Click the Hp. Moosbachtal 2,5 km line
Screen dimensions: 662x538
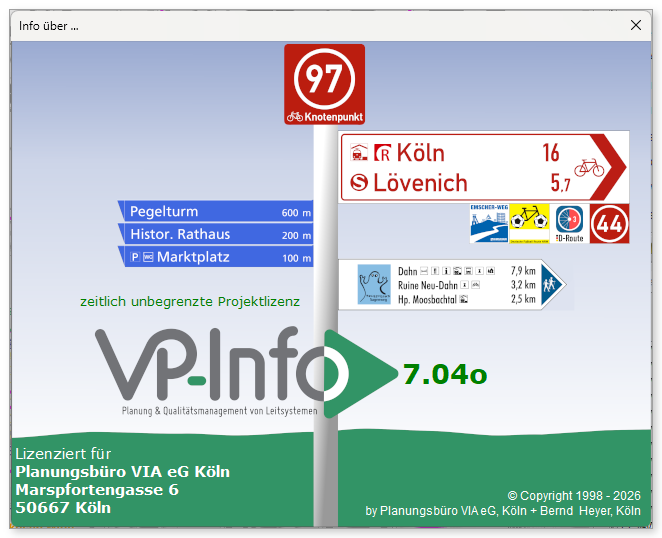pyautogui.click(x=467, y=299)
